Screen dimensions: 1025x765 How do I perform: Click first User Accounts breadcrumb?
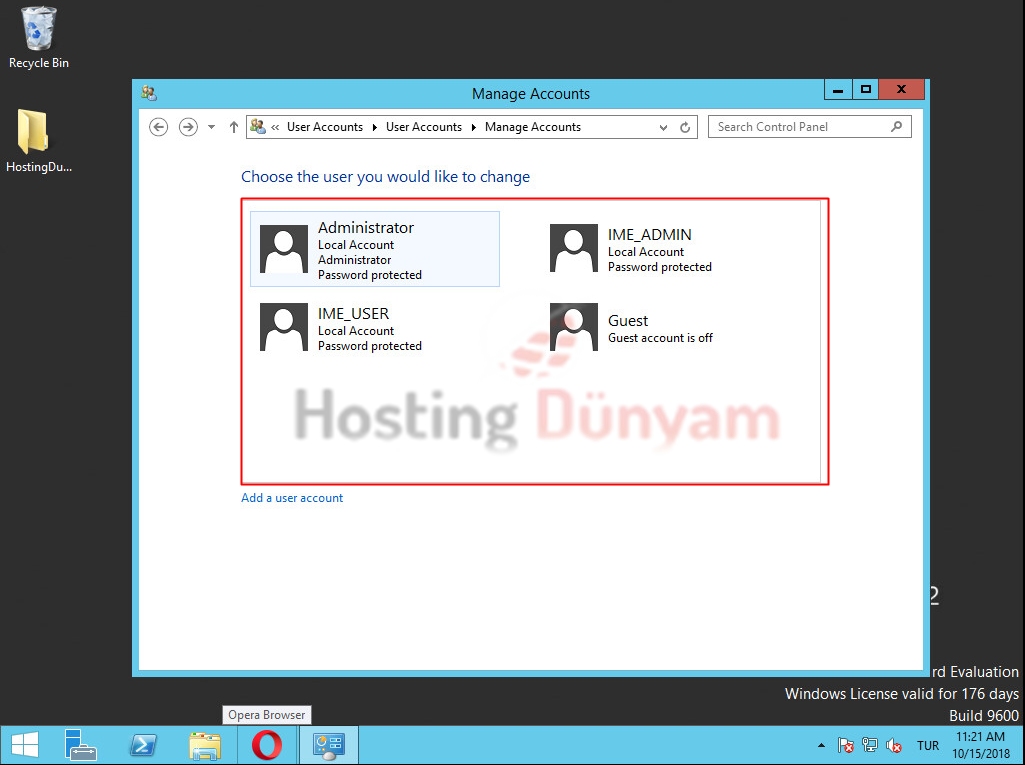(x=325, y=127)
